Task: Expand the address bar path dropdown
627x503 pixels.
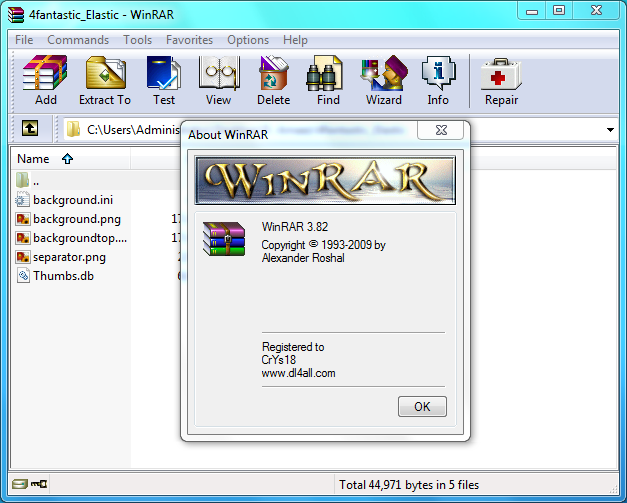Action: click(x=610, y=130)
